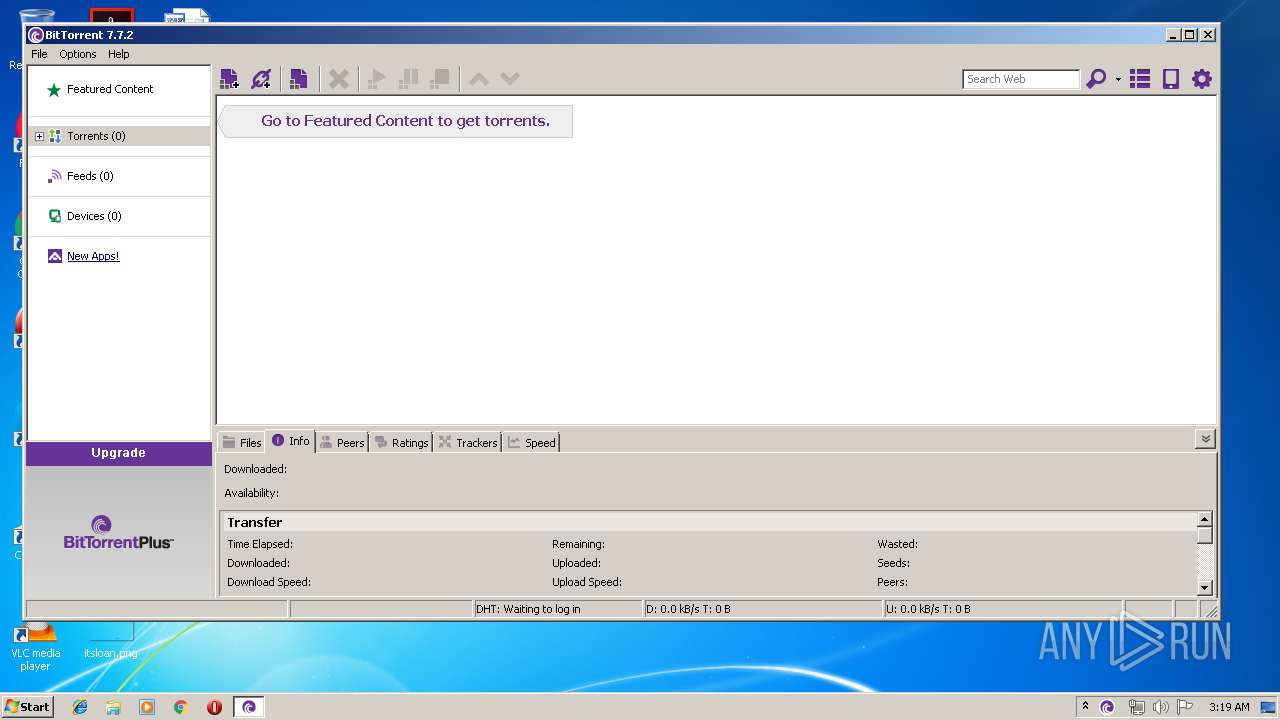Image resolution: width=1280 pixels, height=720 pixels.
Task: Click the New Apps! link
Action: [x=93, y=256]
